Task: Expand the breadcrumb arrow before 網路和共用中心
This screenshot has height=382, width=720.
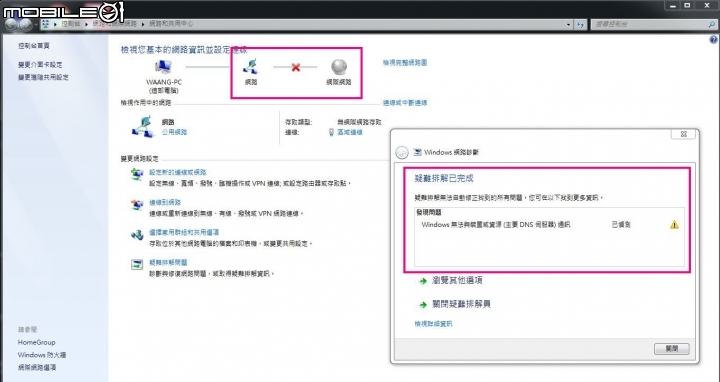Action: pos(143,24)
